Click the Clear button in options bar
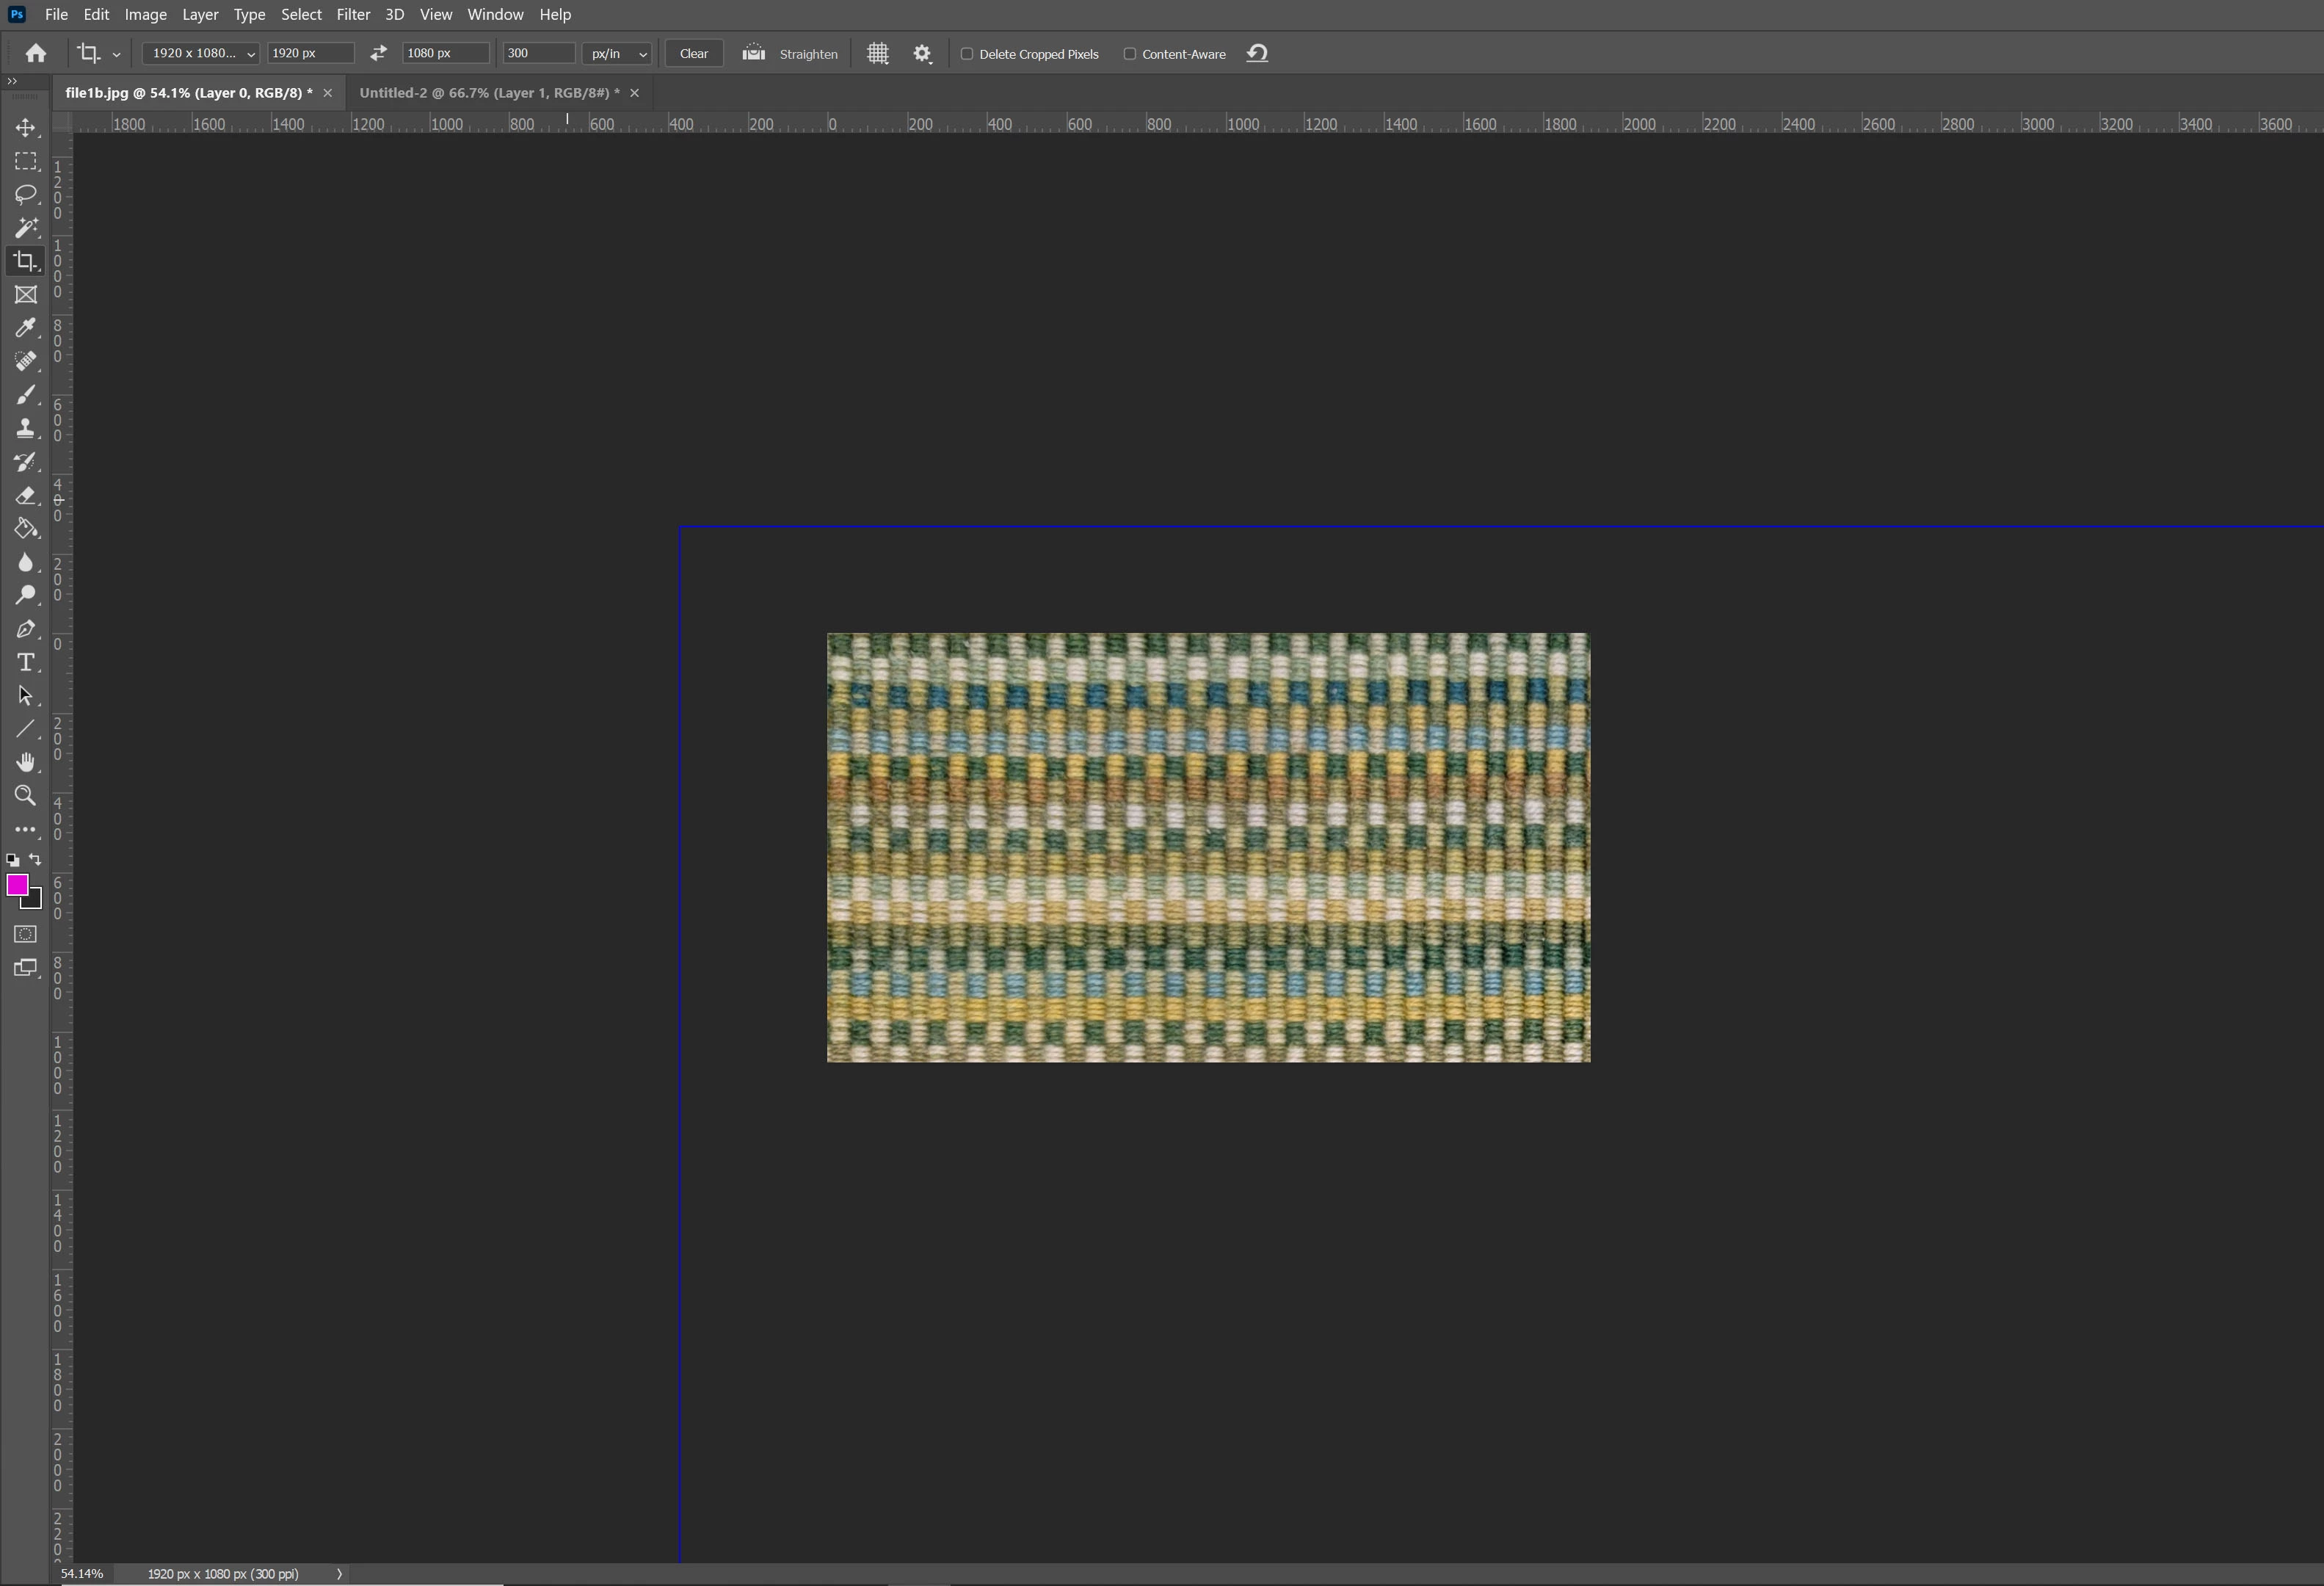The width and height of the screenshot is (2324, 1586). point(693,54)
